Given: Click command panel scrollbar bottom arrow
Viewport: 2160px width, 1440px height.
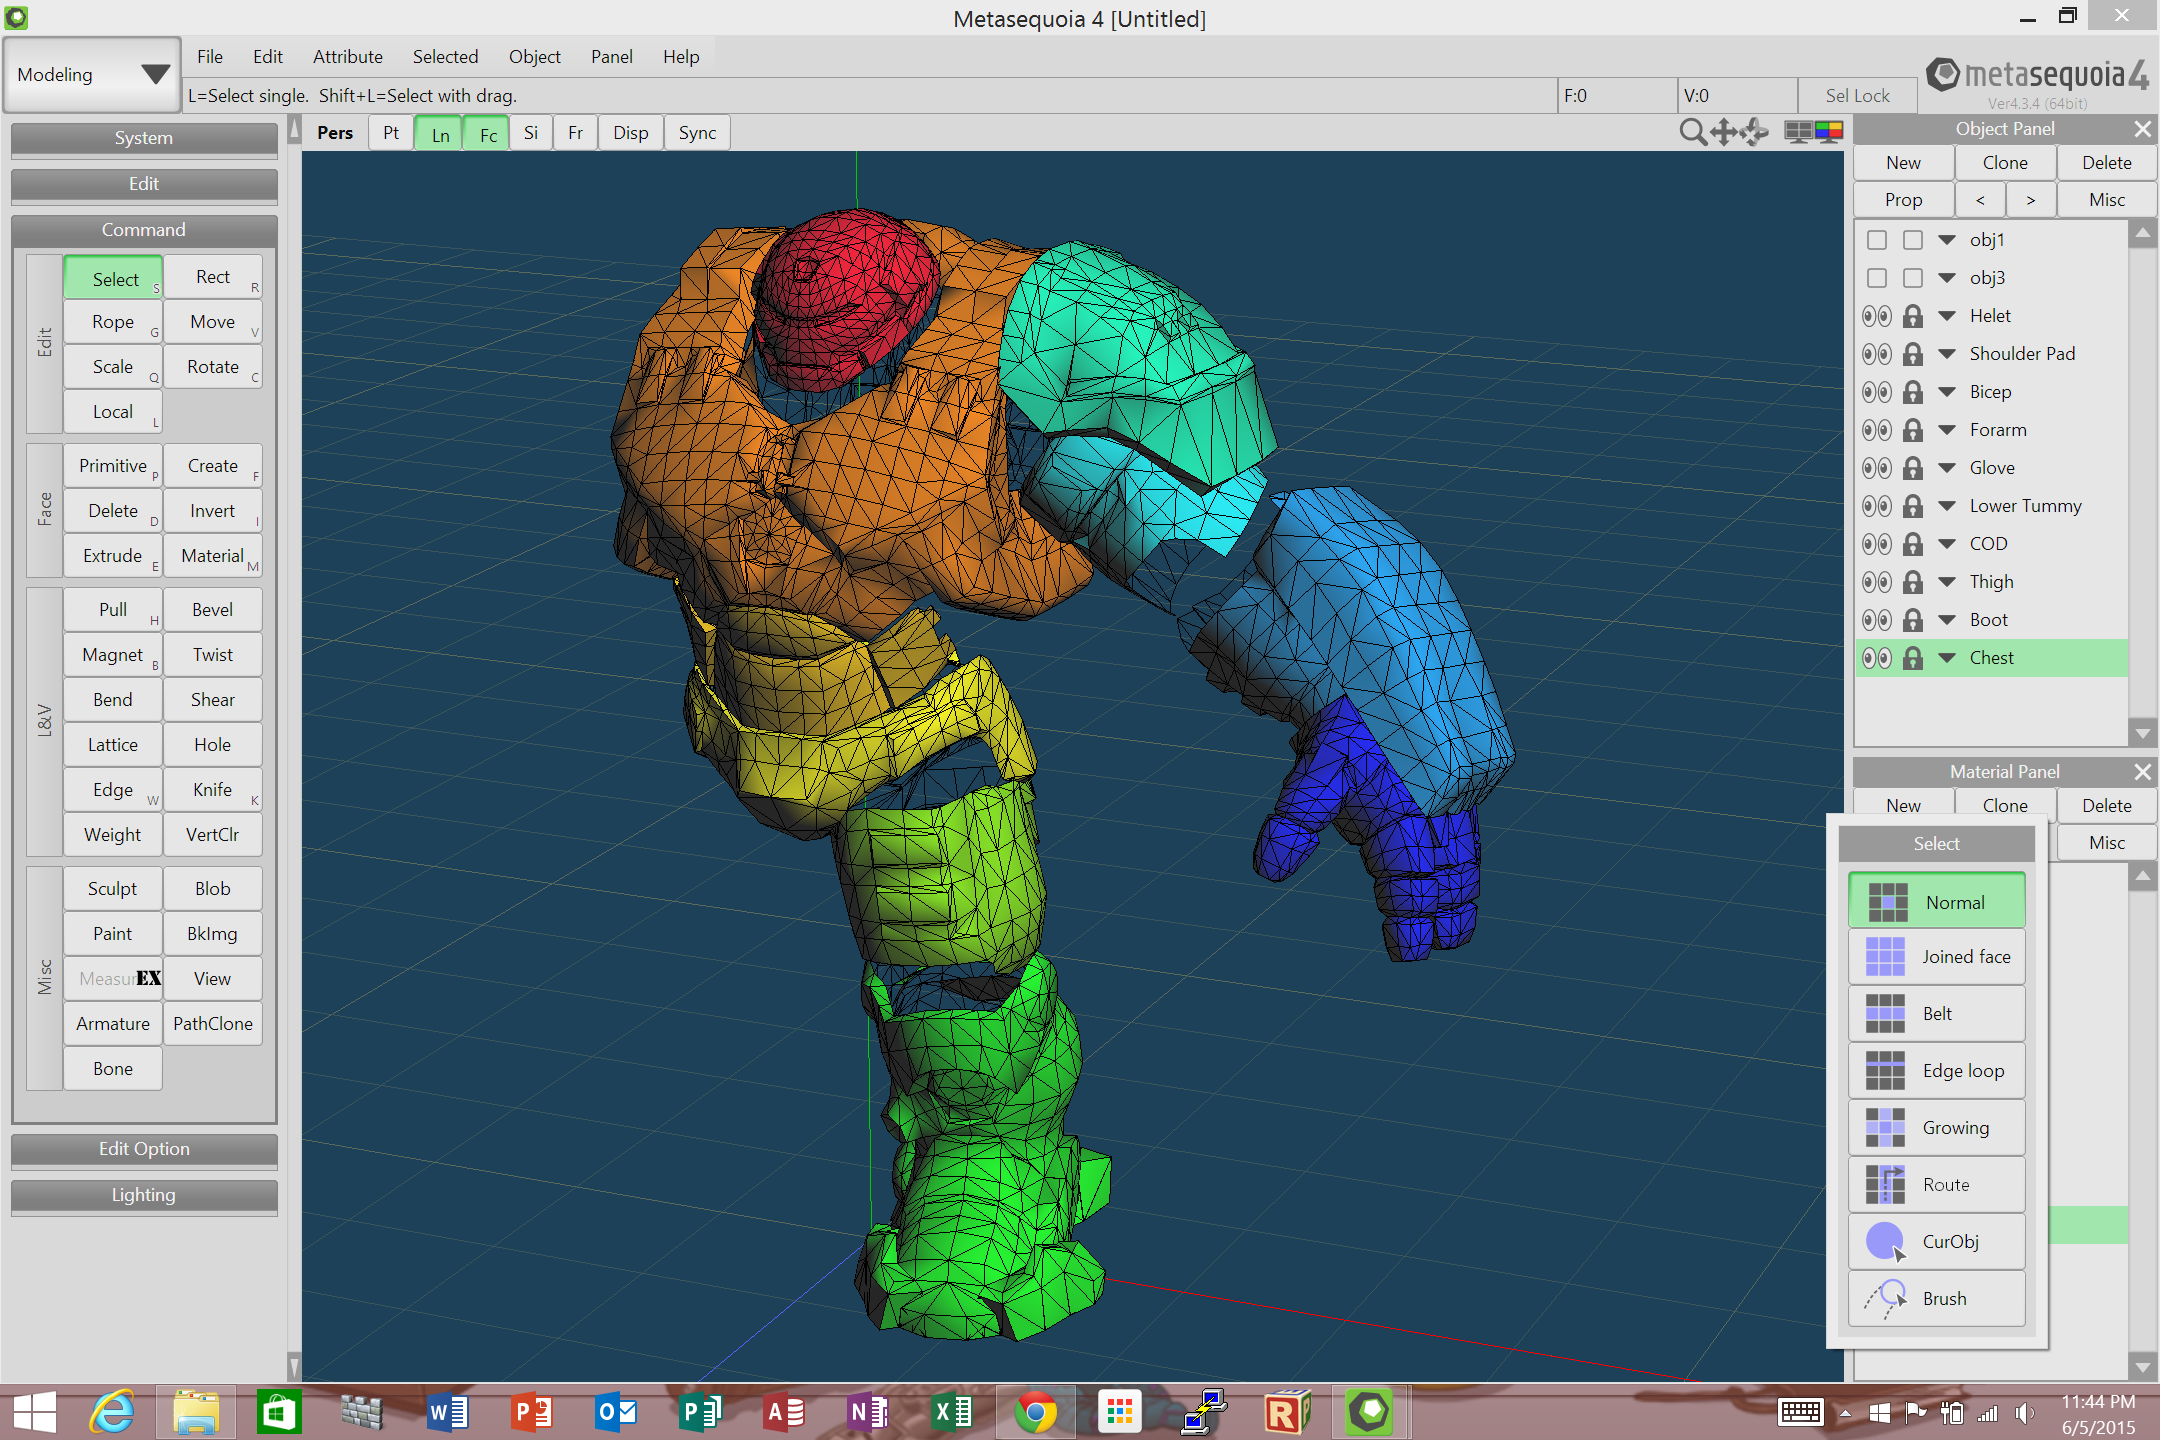Looking at the screenshot, I should pyautogui.click(x=294, y=1366).
